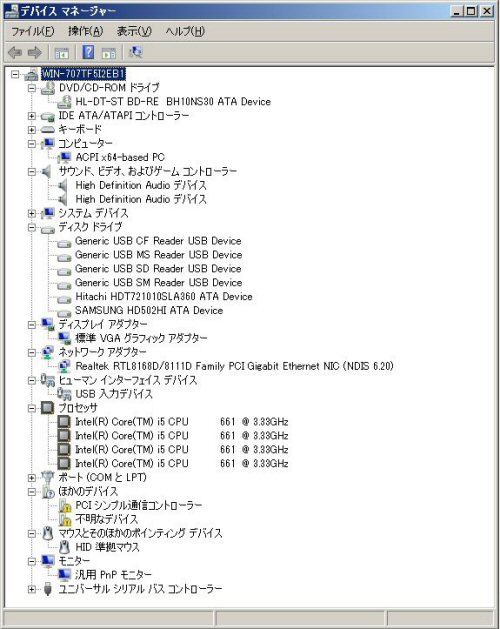Click the action pane toolbar icon

click(109, 53)
